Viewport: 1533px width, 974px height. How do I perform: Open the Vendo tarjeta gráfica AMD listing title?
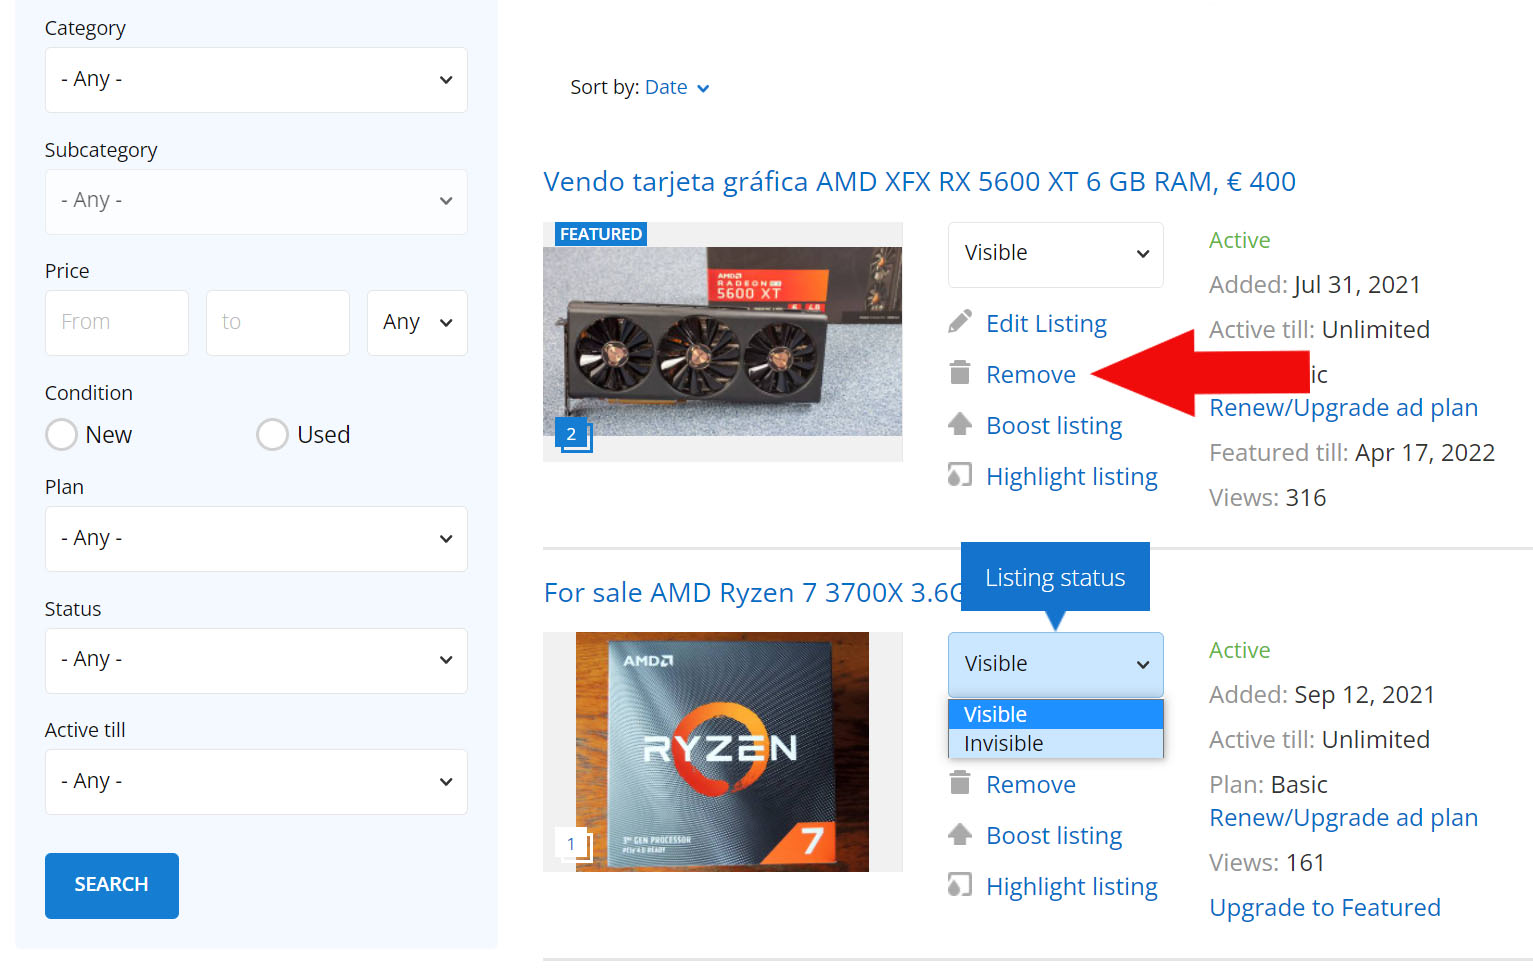(919, 181)
